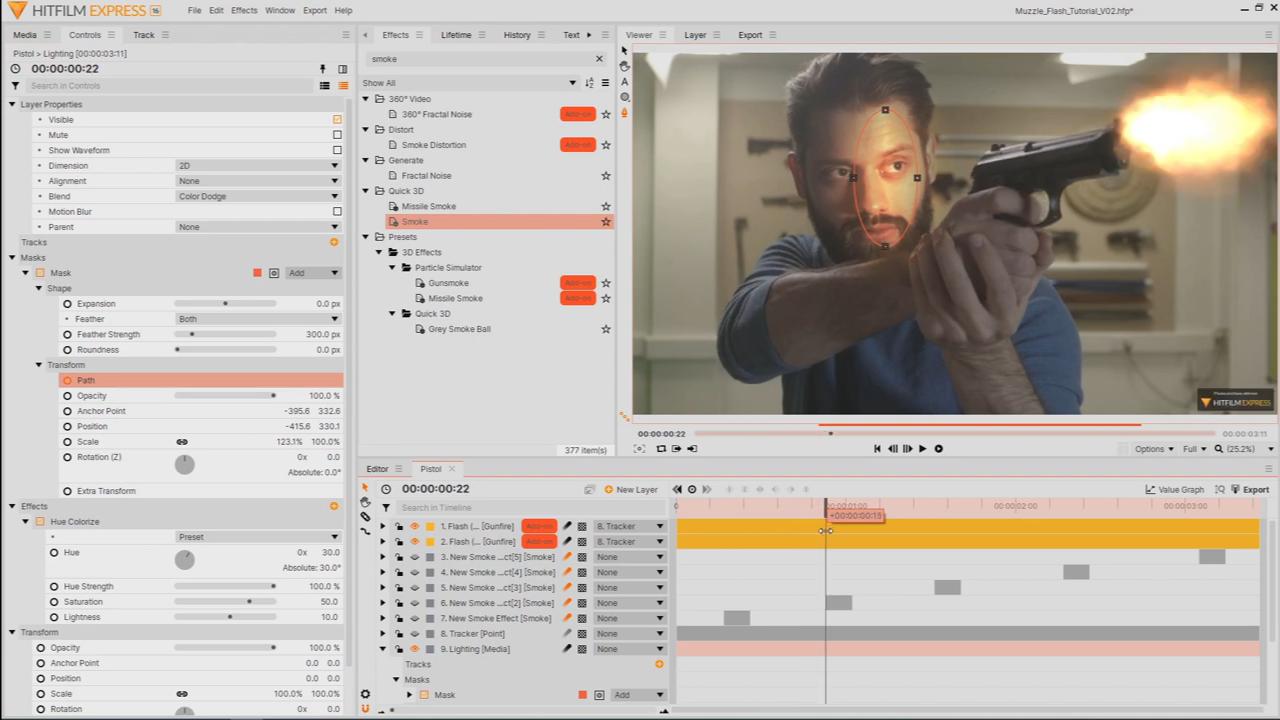Favorite the Fractal Noise effect star
Screen dimensions: 1280x720
(605, 176)
